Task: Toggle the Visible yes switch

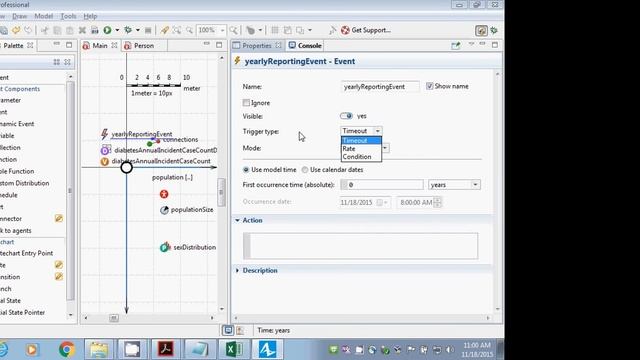Action: tap(346, 116)
